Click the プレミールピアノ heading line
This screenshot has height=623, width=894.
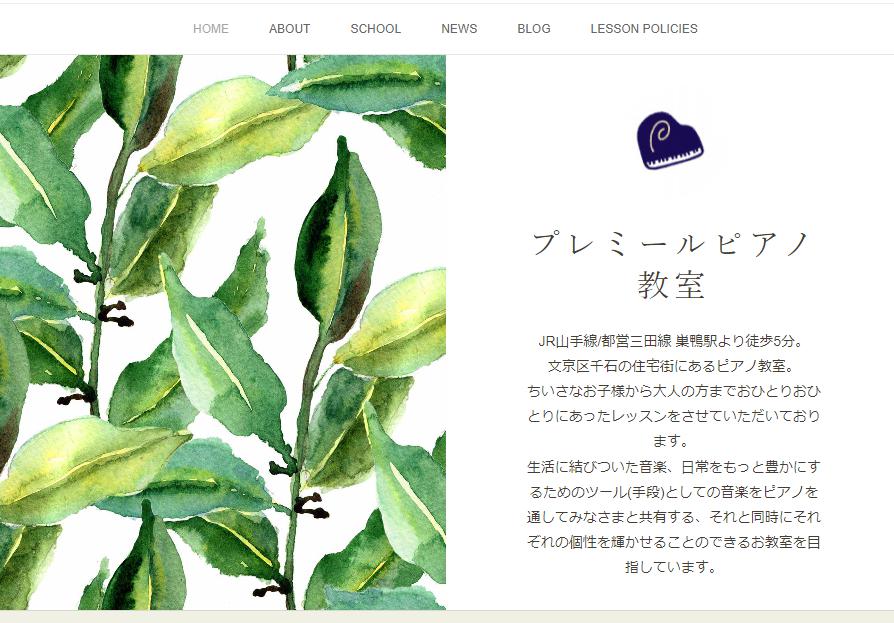coord(671,243)
